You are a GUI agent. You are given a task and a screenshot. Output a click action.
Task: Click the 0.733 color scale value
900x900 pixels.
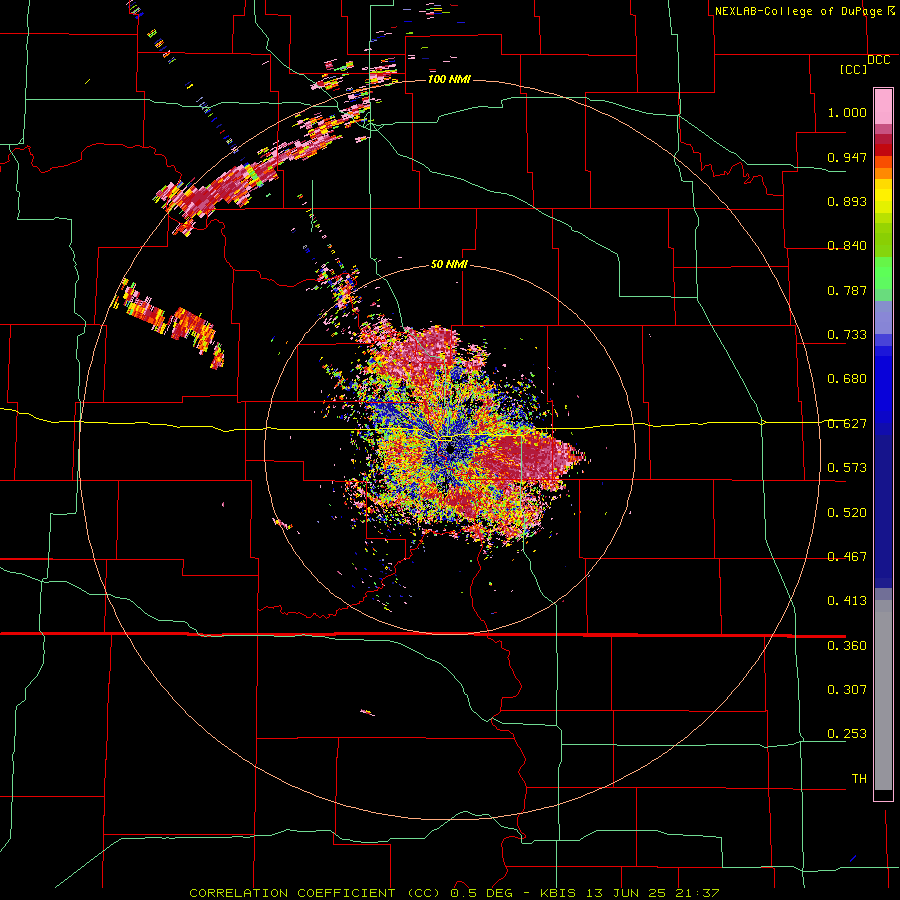[847, 335]
